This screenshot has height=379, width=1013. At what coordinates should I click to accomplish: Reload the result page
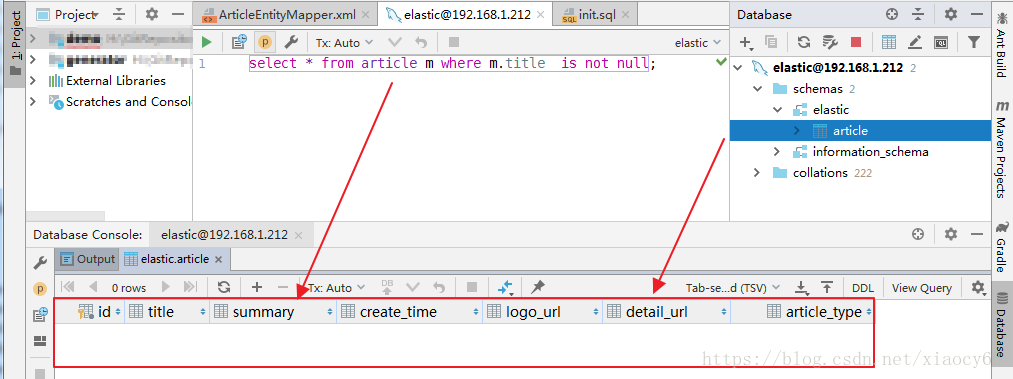tap(224, 287)
